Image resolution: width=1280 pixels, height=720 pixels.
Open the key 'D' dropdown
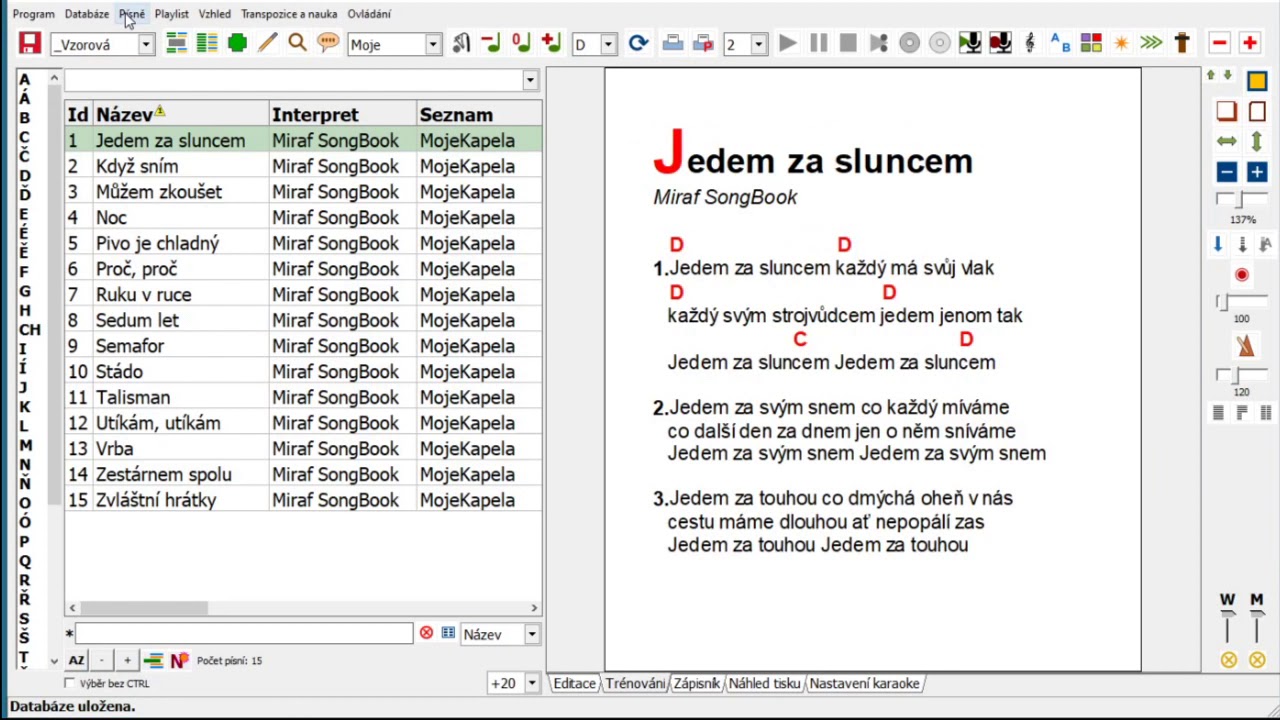pyautogui.click(x=608, y=44)
